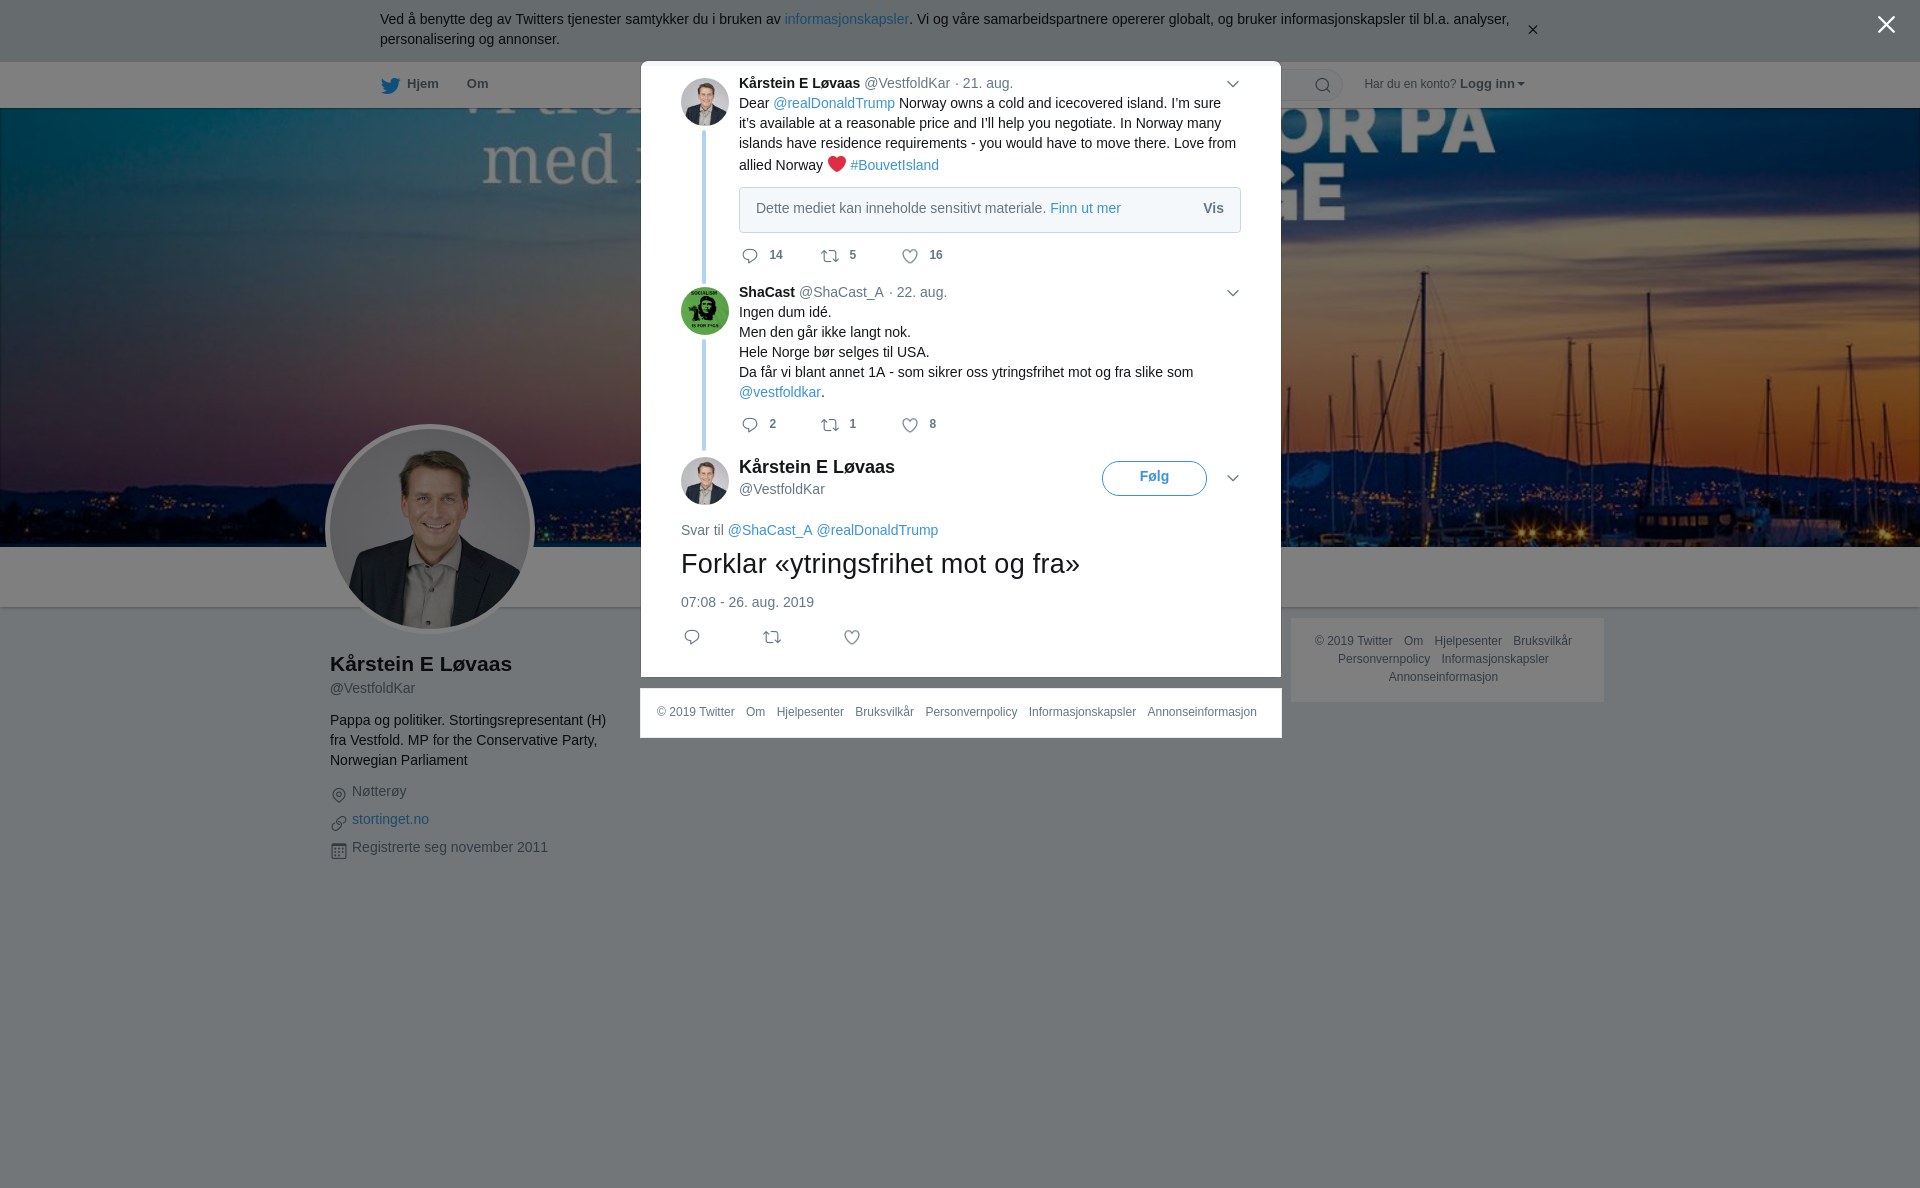This screenshot has width=1920, height=1188.
Task: Open the Om menu item
Action: tap(477, 84)
